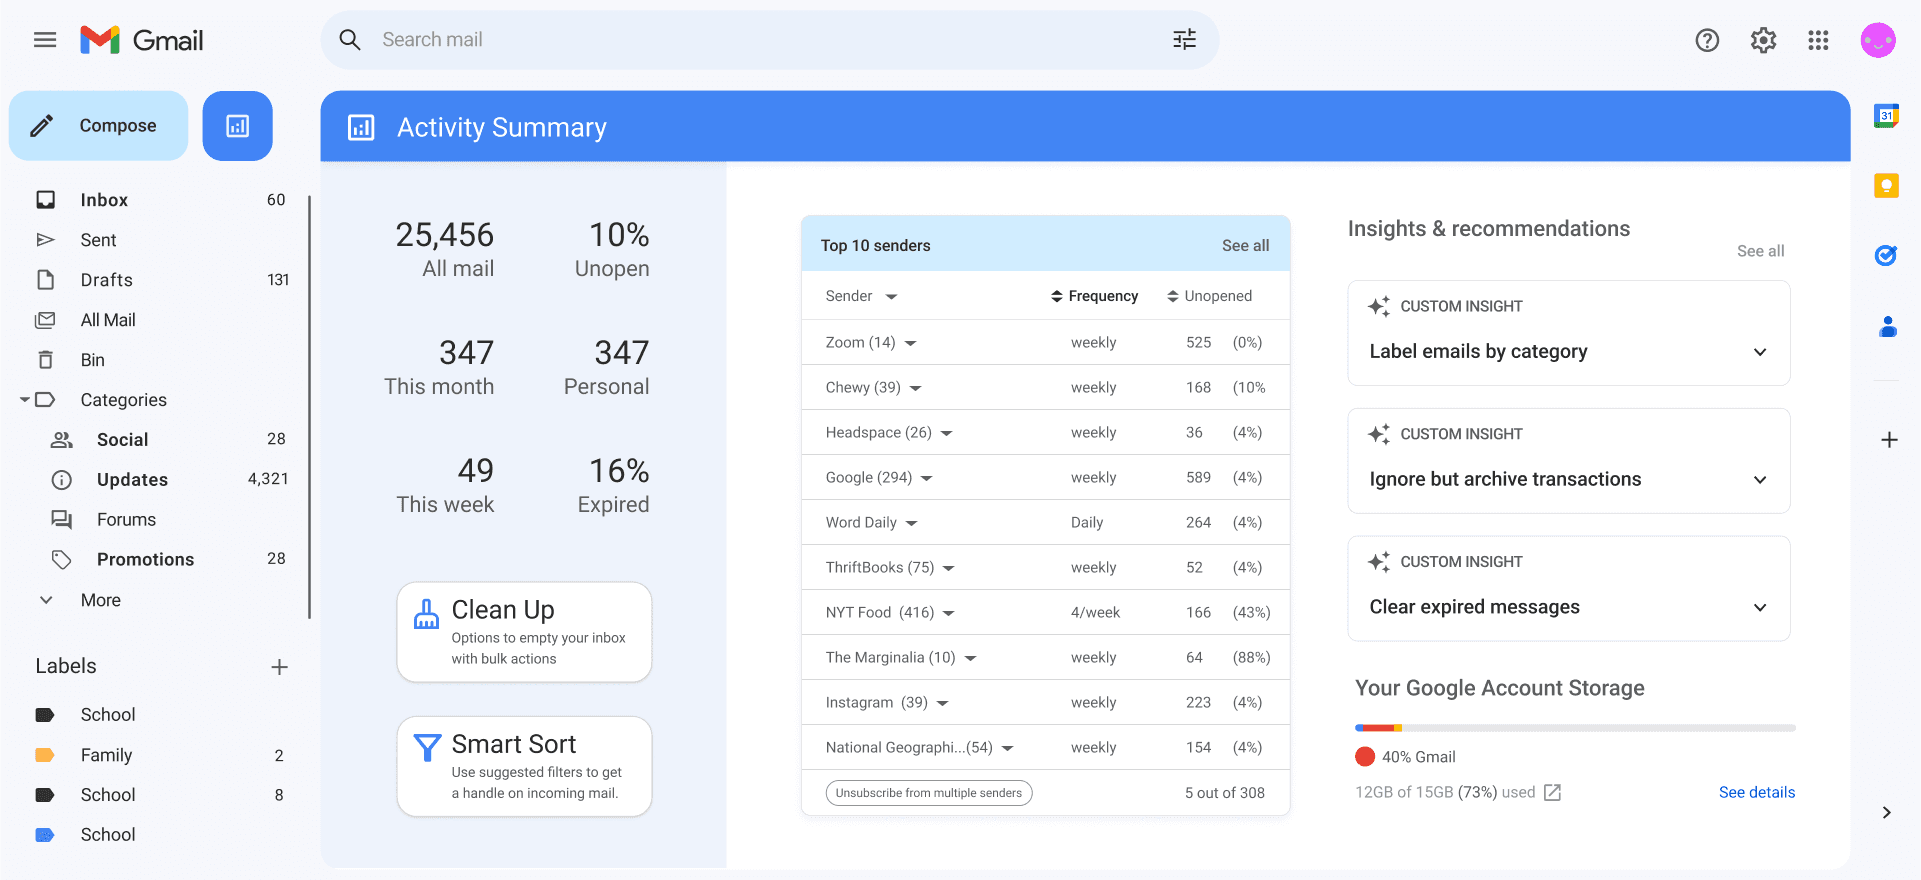The height and width of the screenshot is (880, 1921).
Task: Open Google Calendar side panel icon
Action: point(1886,116)
